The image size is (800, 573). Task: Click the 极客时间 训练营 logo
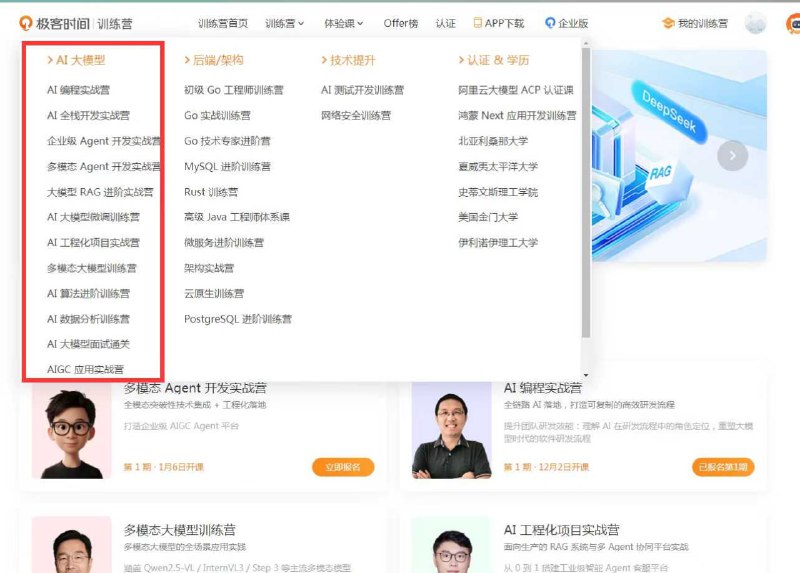coord(76,23)
